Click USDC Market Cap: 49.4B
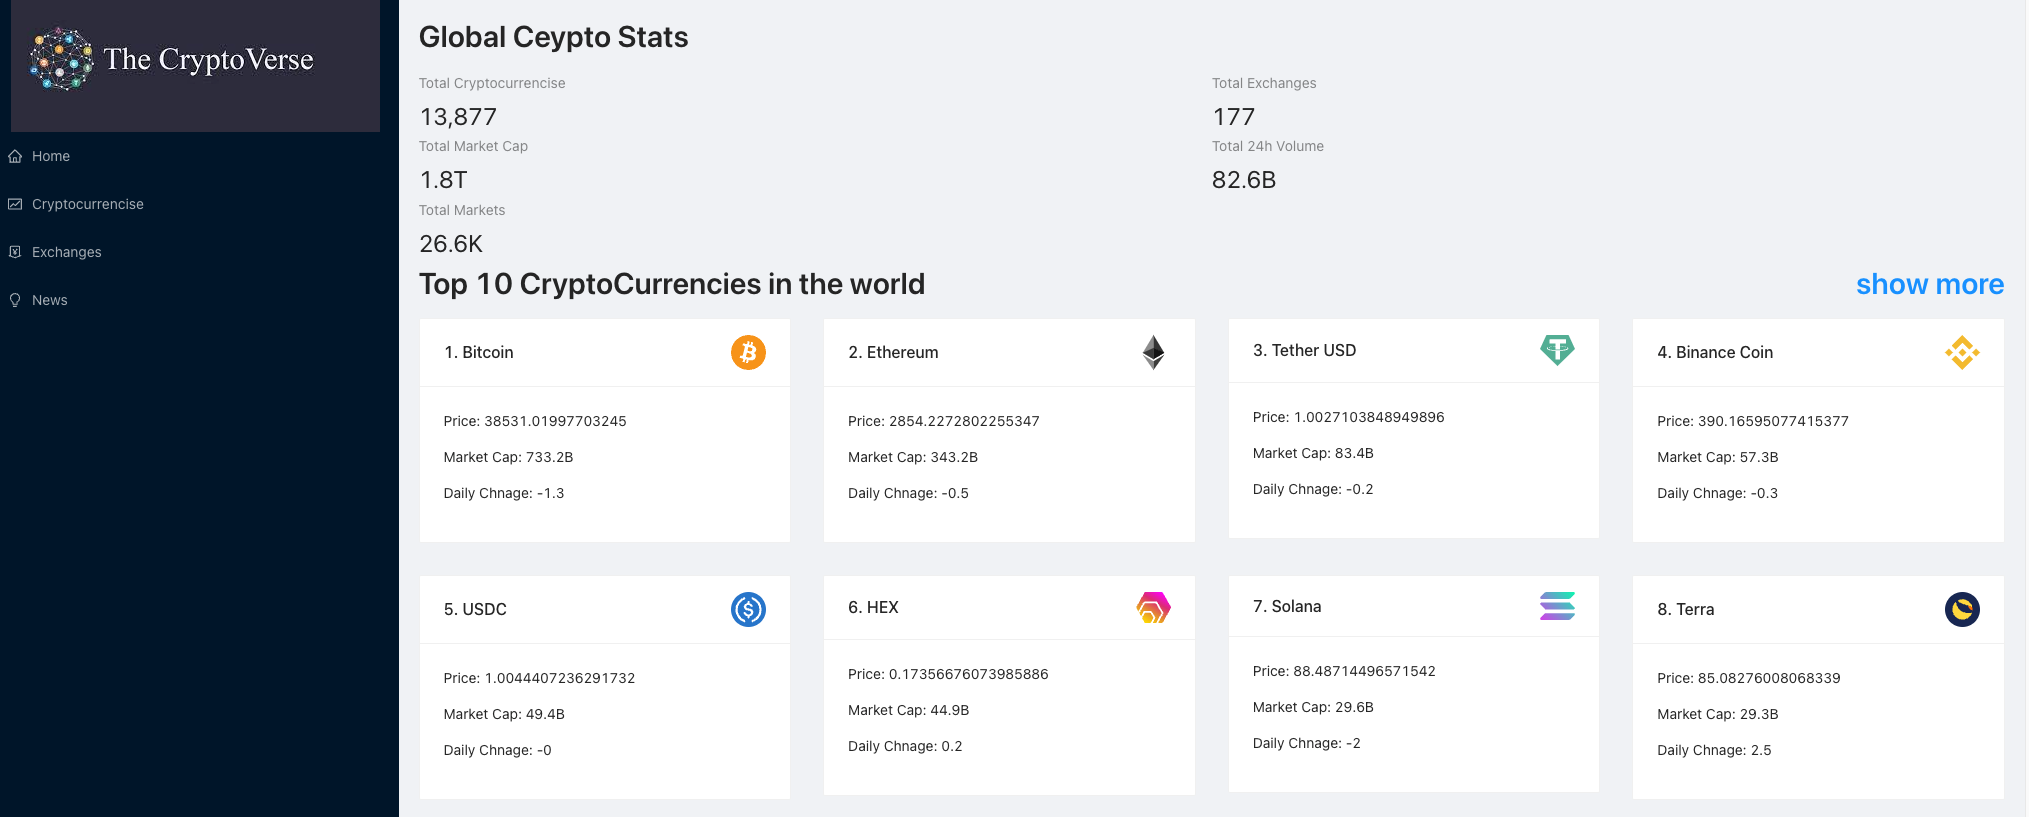 click(504, 714)
